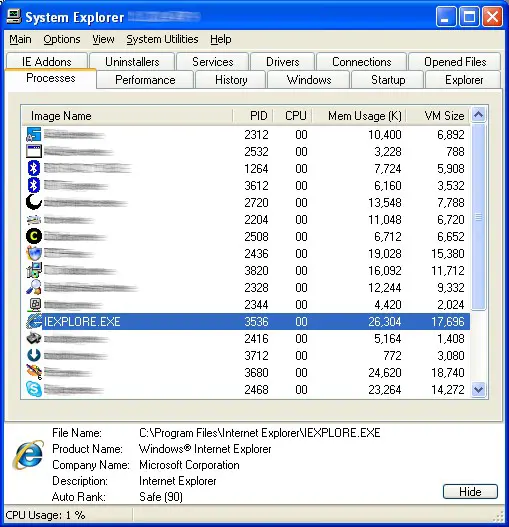This screenshot has width=509, height=527.
Task: Click the Skype icon in the PID 2468 row
Action: tap(34, 390)
